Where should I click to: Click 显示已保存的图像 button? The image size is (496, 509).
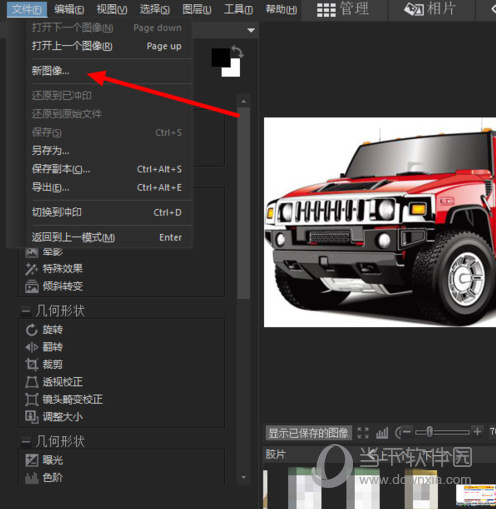coord(308,433)
